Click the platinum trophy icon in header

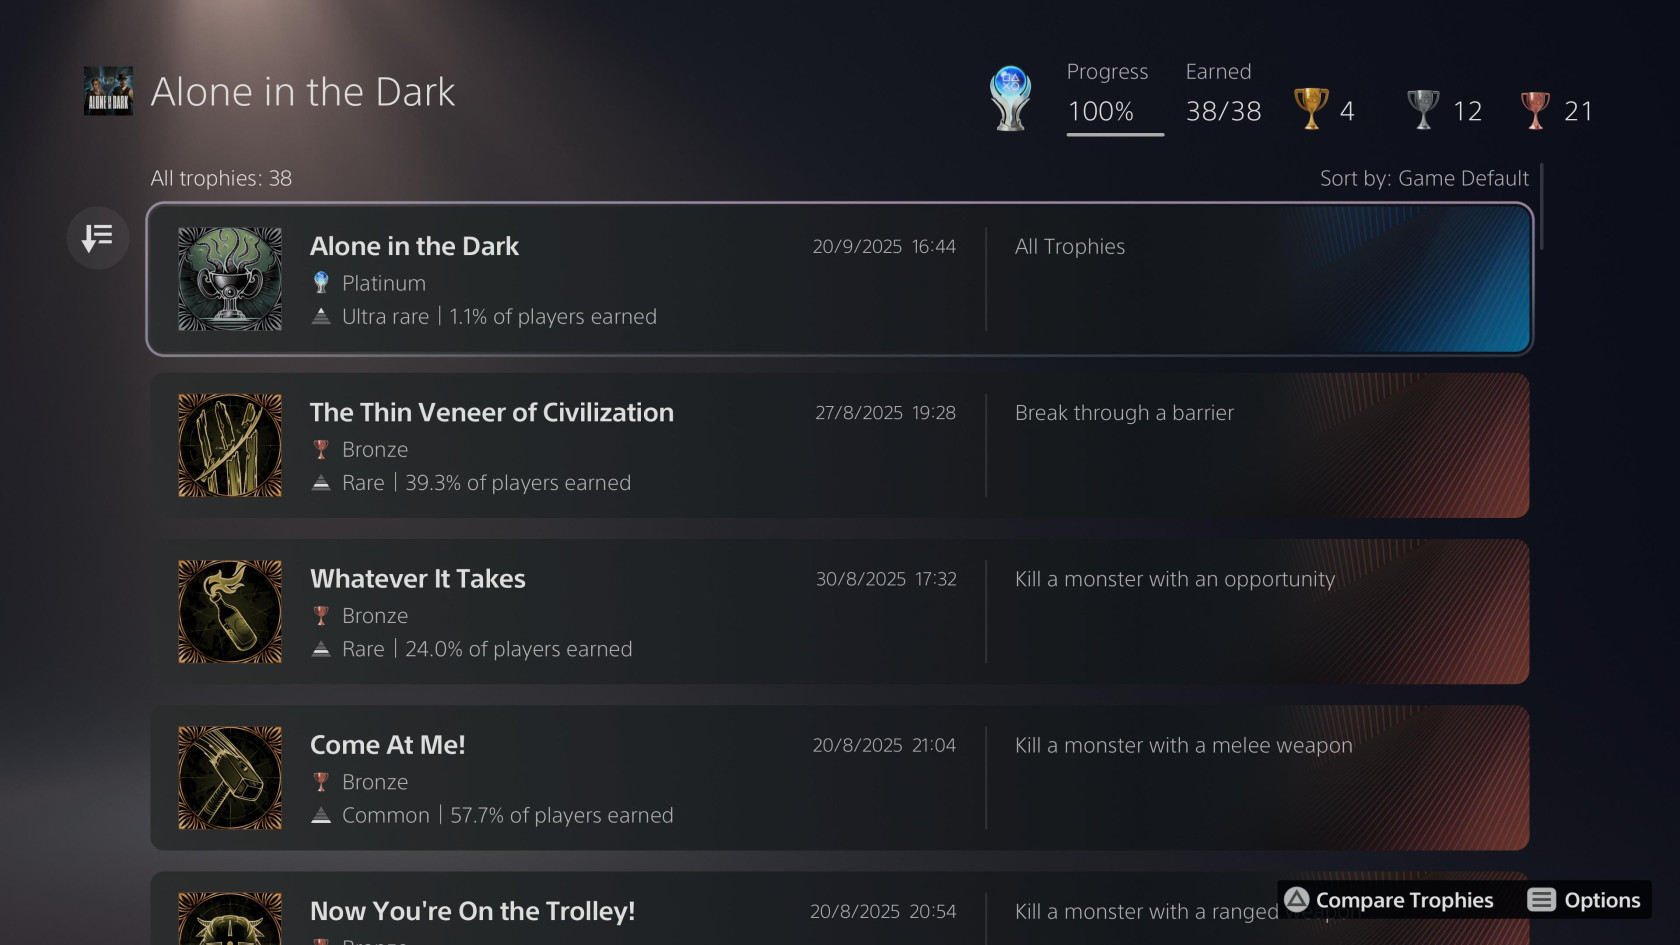[x=1010, y=98]
